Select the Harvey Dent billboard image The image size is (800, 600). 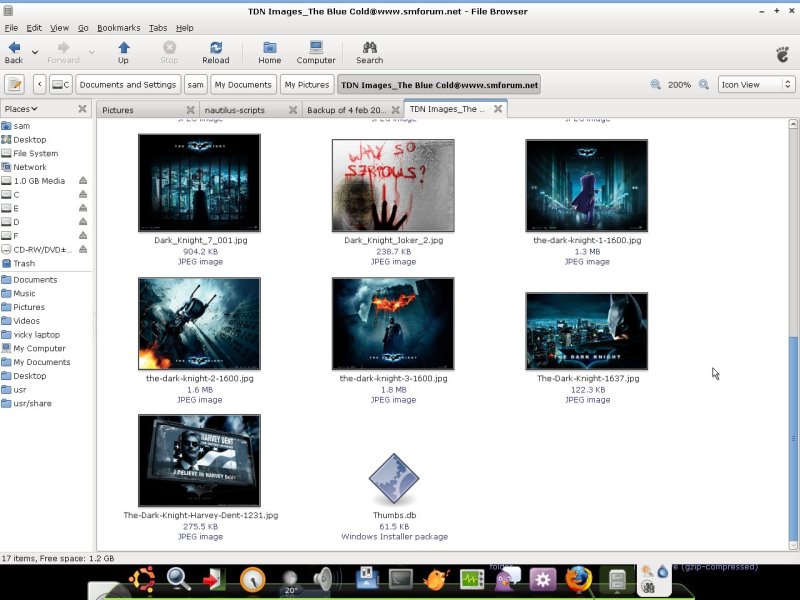coord(199,460)
